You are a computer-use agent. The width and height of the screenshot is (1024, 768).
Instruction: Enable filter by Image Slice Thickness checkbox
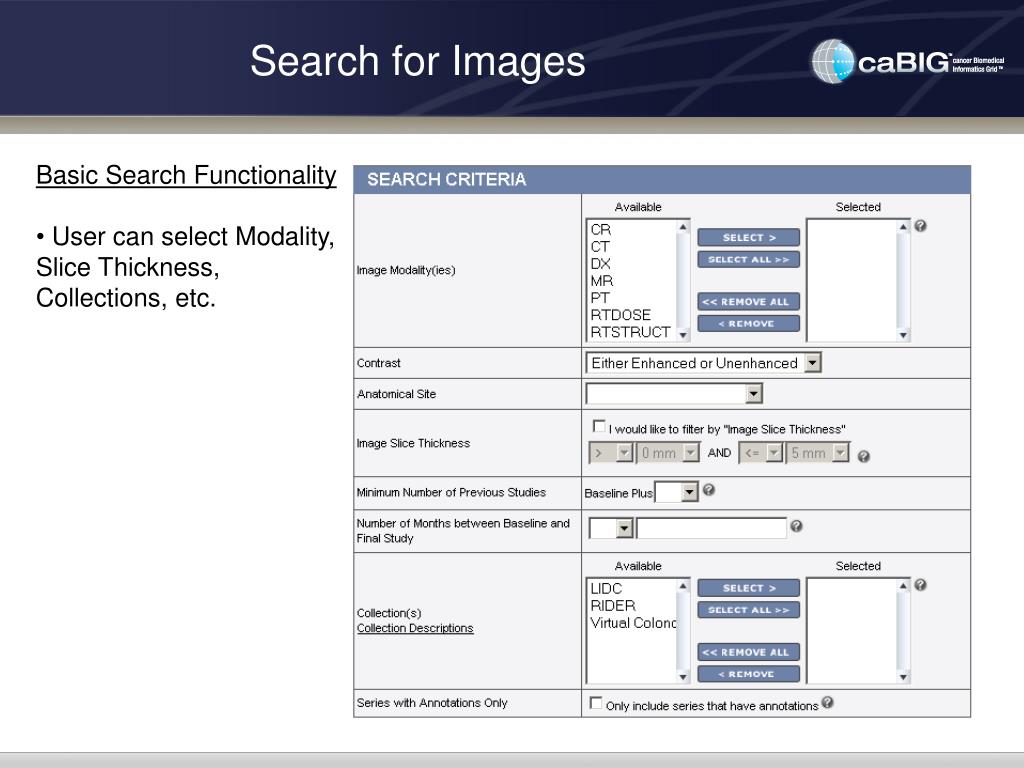[599, 426]
